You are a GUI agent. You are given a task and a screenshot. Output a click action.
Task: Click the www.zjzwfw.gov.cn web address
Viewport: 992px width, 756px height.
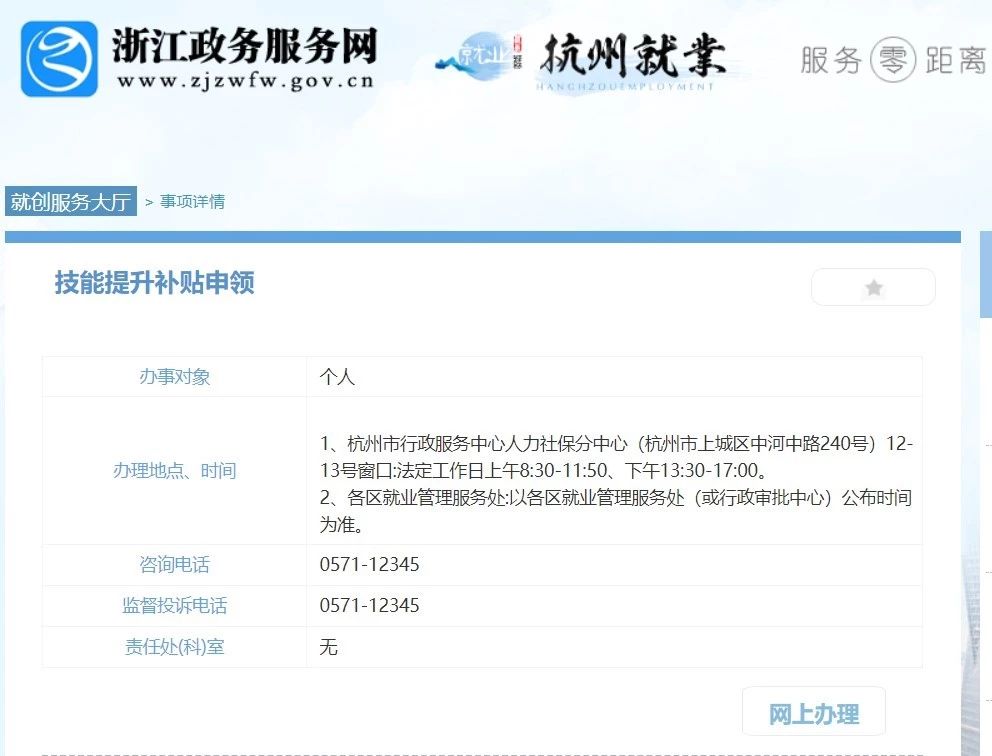tap(245, 81)
